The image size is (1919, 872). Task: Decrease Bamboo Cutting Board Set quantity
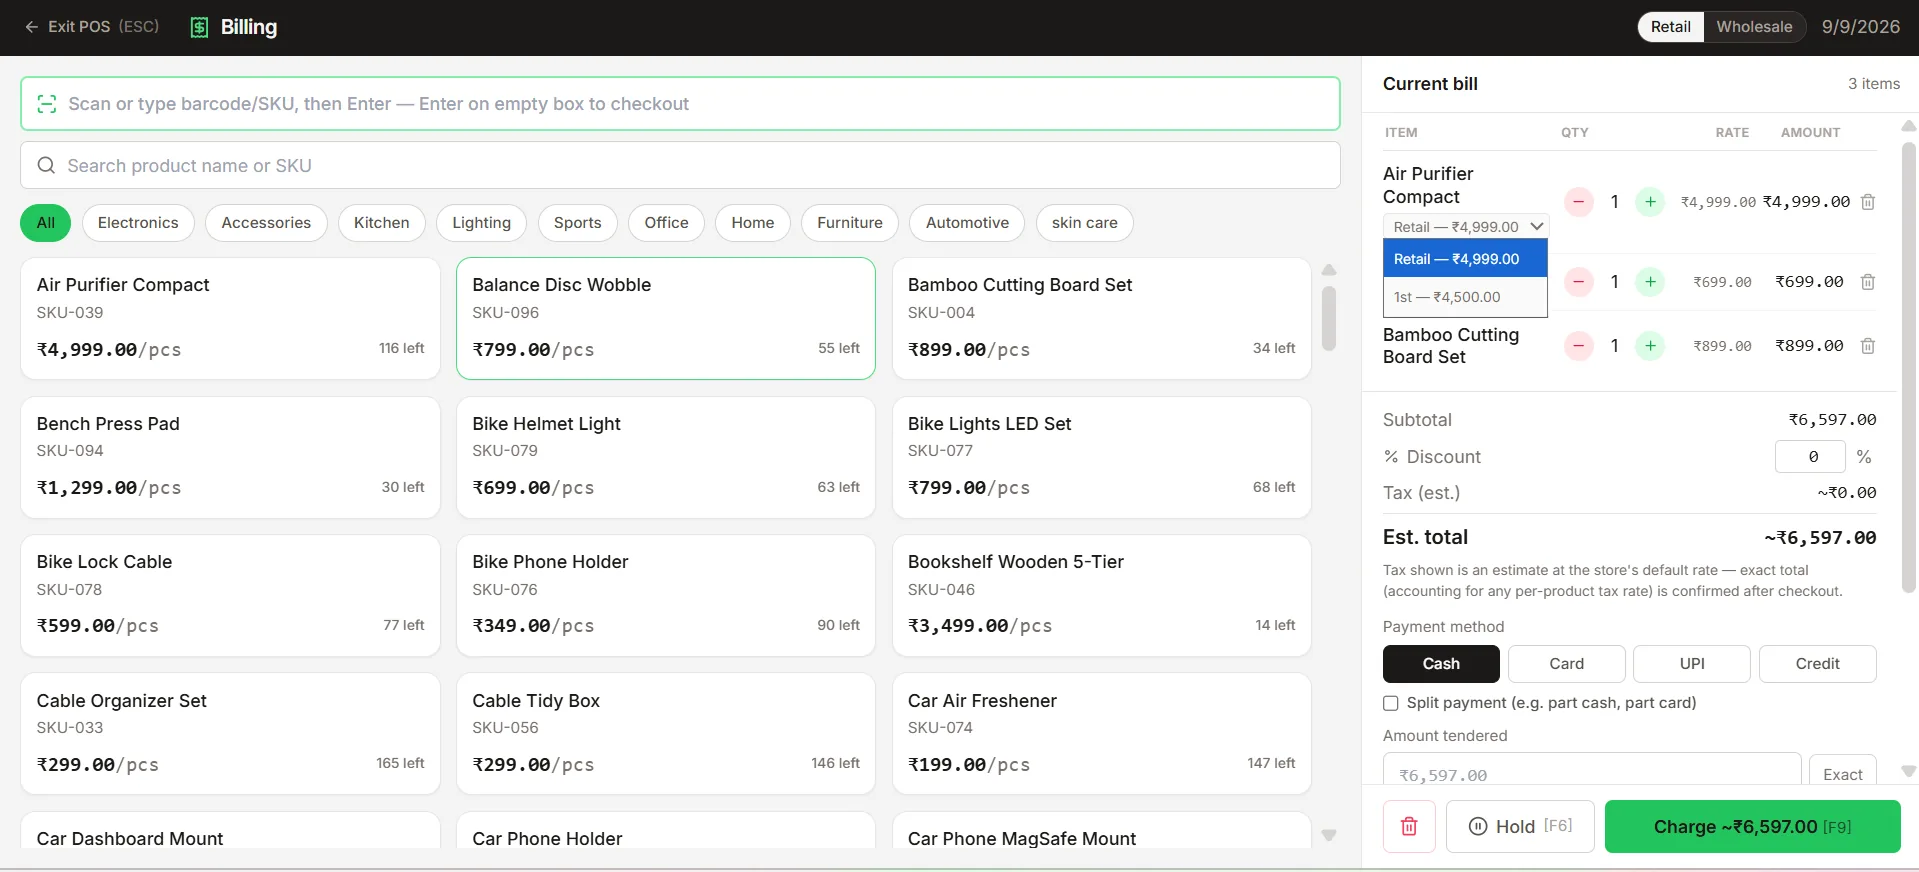(x=1578, y=346)
